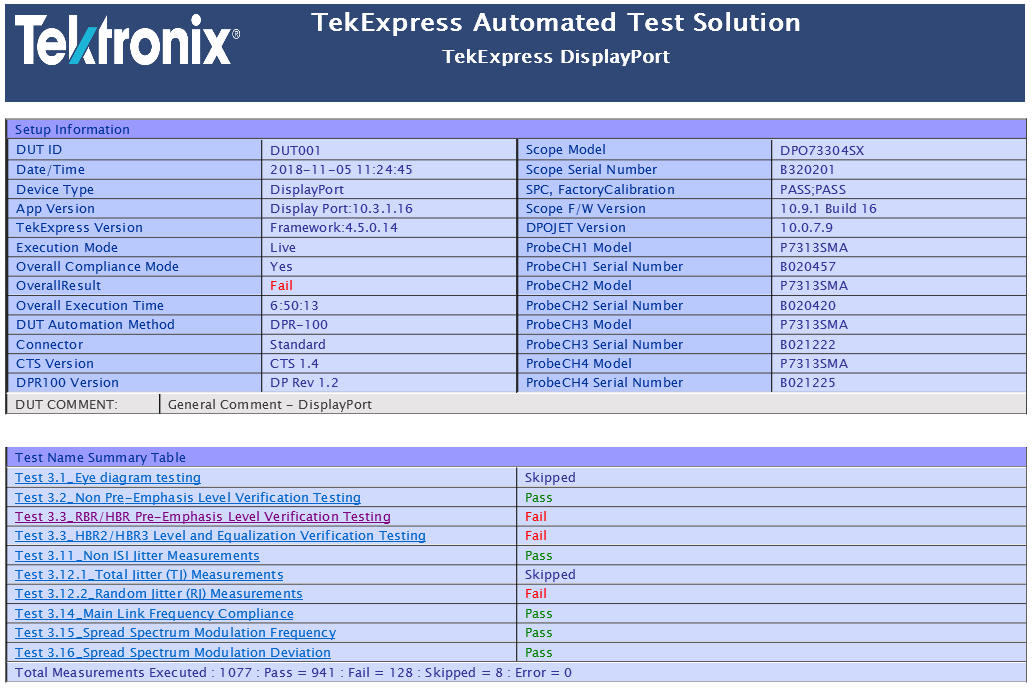The height and width of the screenshot is (693, 1036).
Task: Open Test 3.12.2 Random Jitter (RJ) Measurements link
Action: [x=159, y=594]
